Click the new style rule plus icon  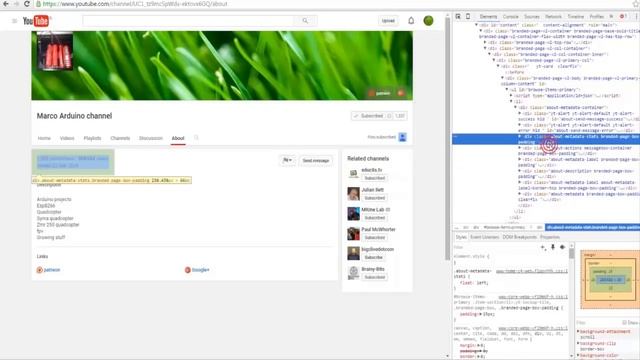tap(543, 247)
